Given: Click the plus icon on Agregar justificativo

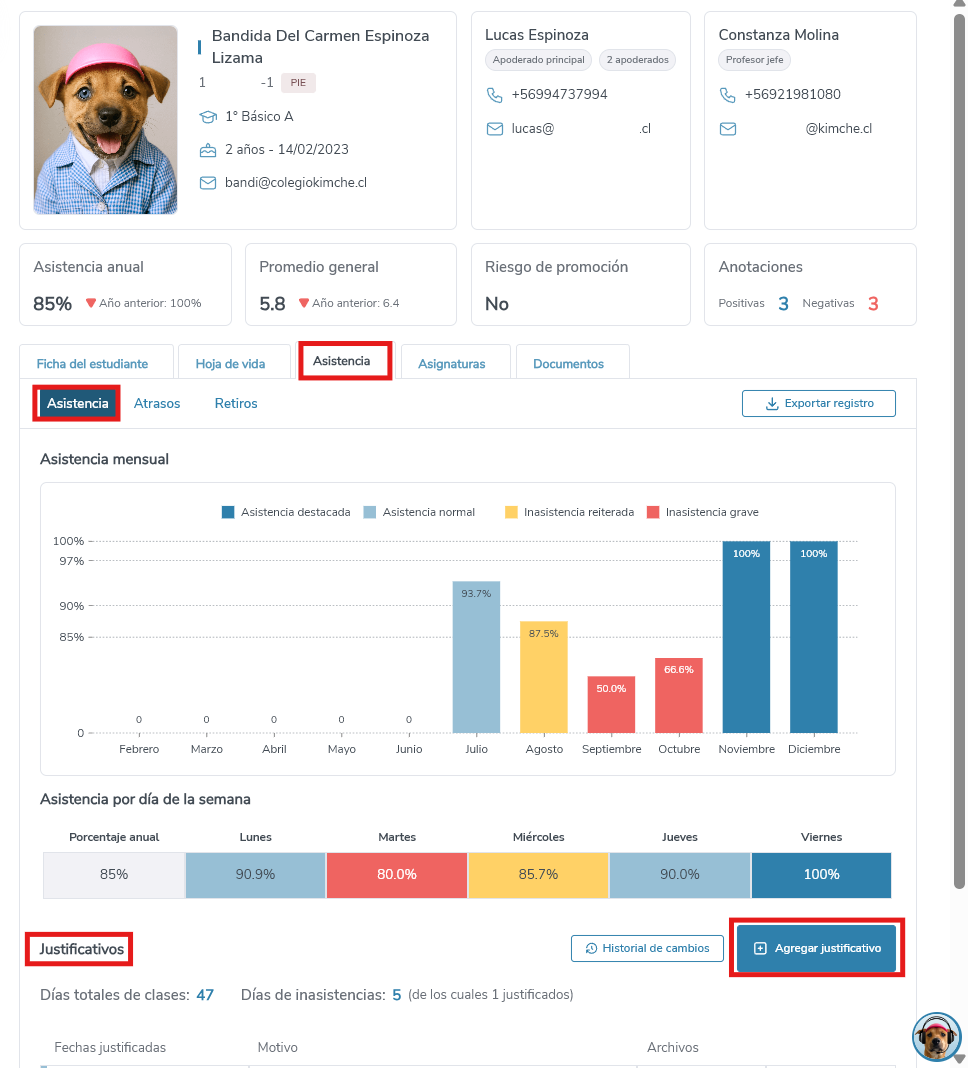Looking at the screenshot, I should 760,948.
